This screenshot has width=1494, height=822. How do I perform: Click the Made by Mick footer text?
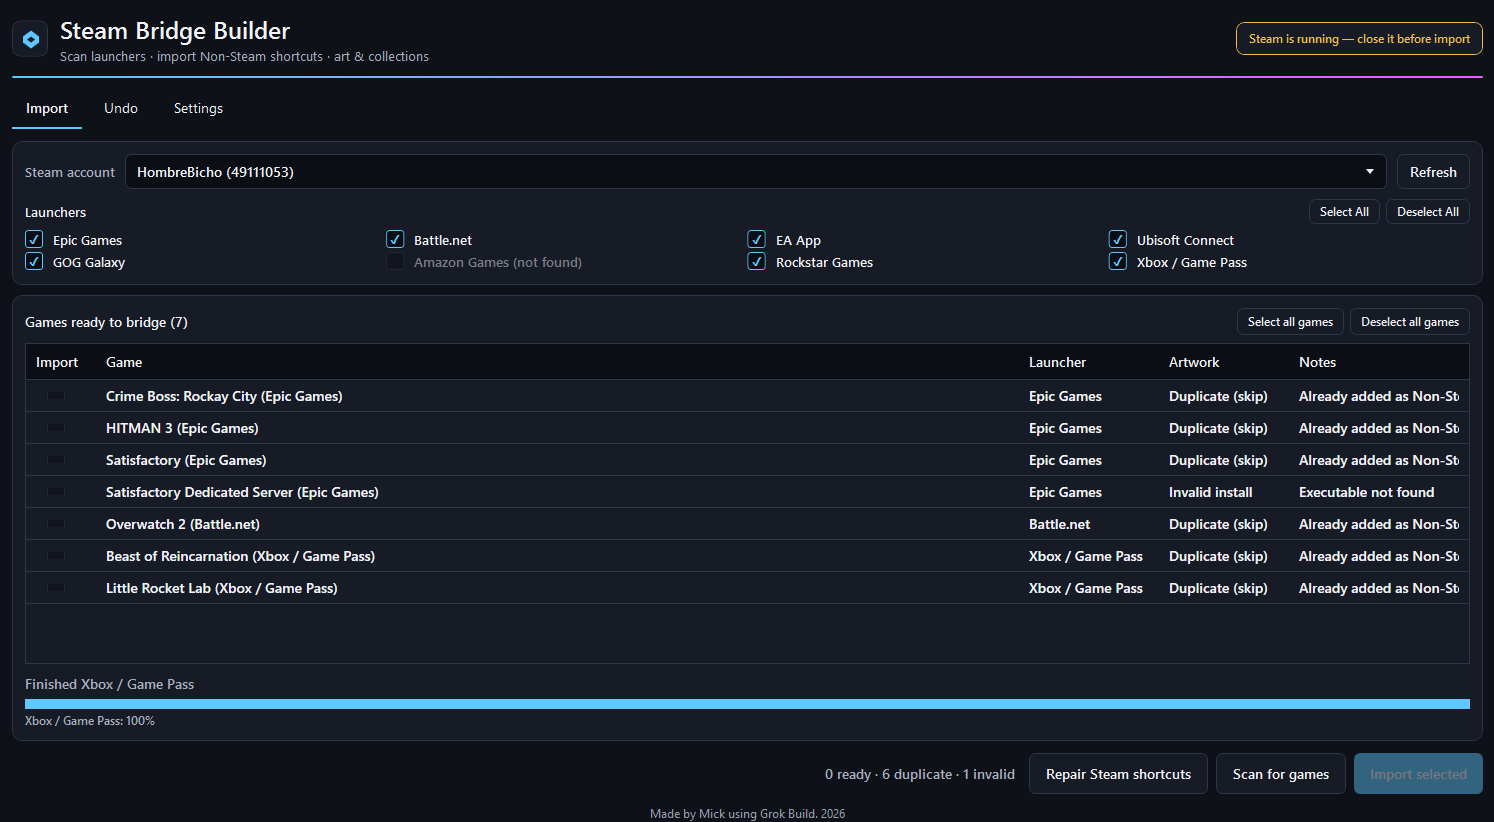click(747, 814)
